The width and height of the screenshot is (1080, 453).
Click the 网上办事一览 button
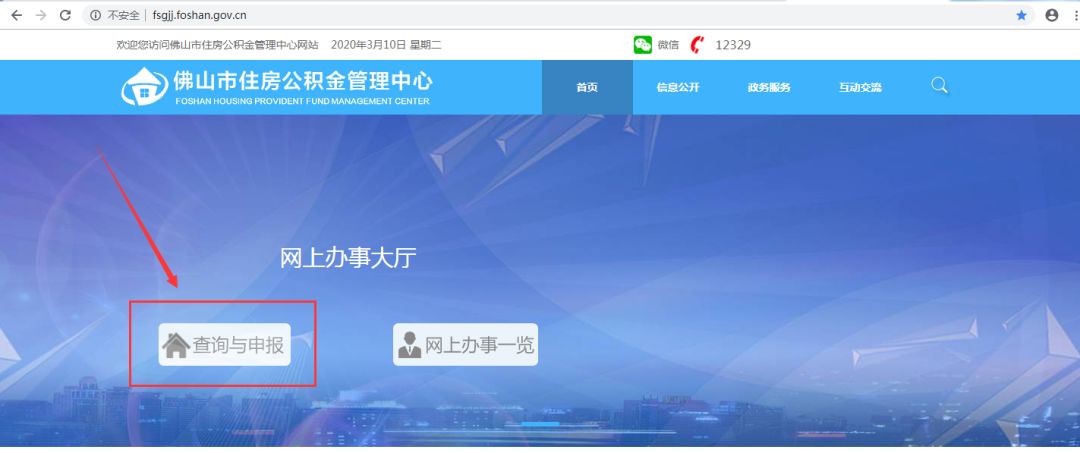click(465, 345)
